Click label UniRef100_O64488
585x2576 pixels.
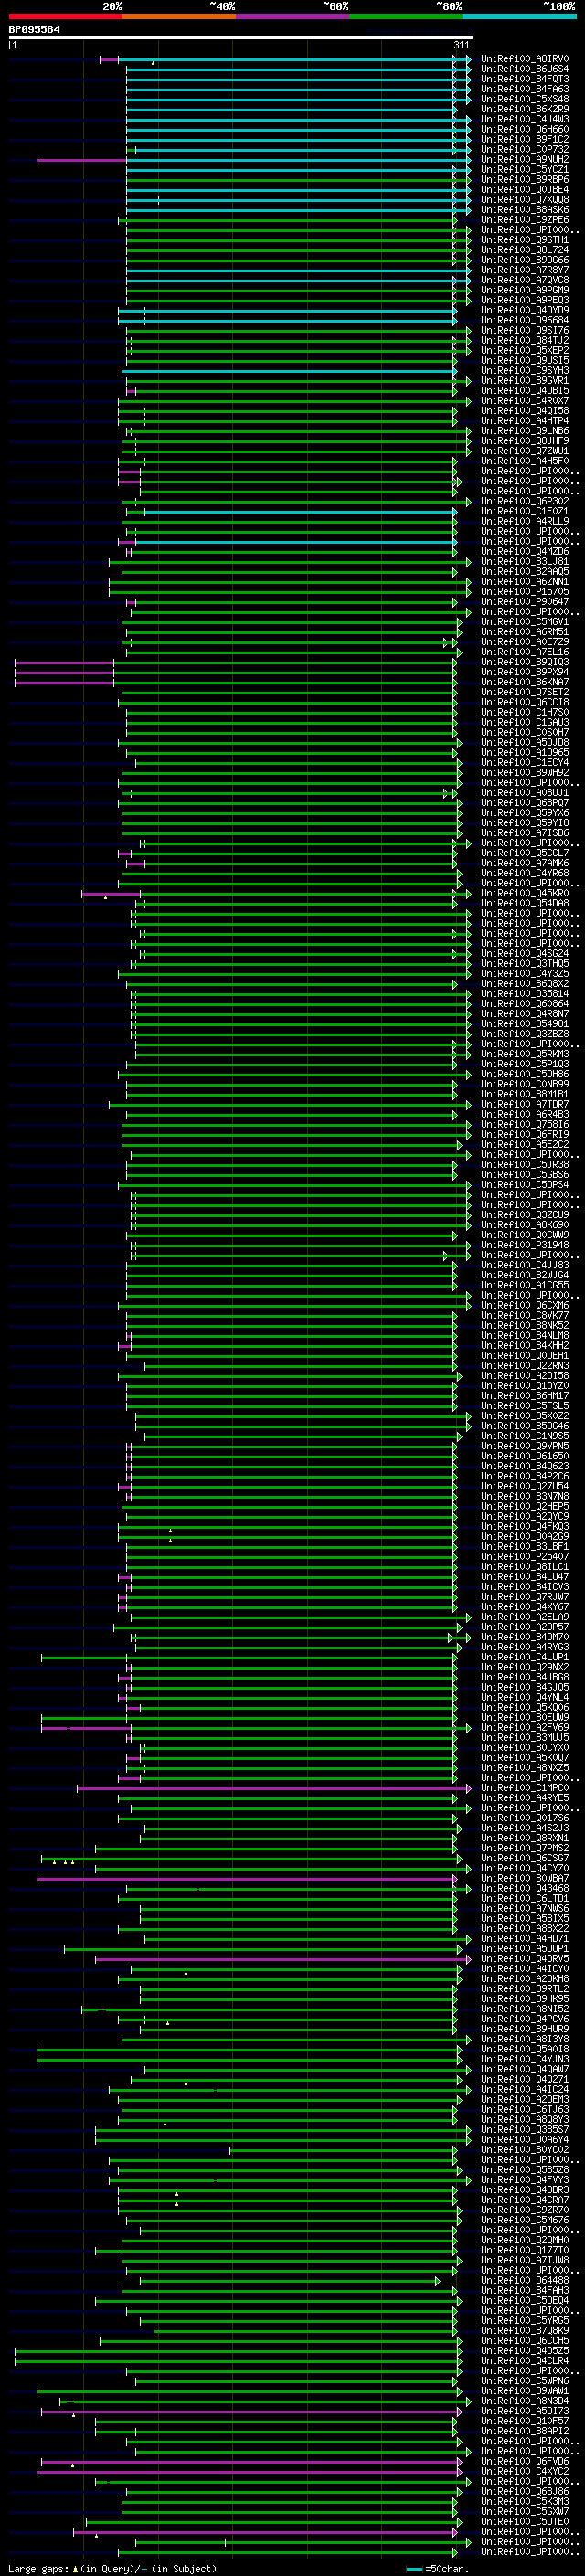coord(524,2280)
